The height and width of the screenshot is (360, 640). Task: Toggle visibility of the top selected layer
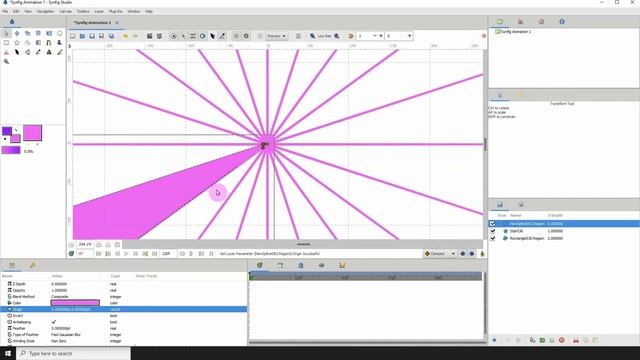coord(493,224)
